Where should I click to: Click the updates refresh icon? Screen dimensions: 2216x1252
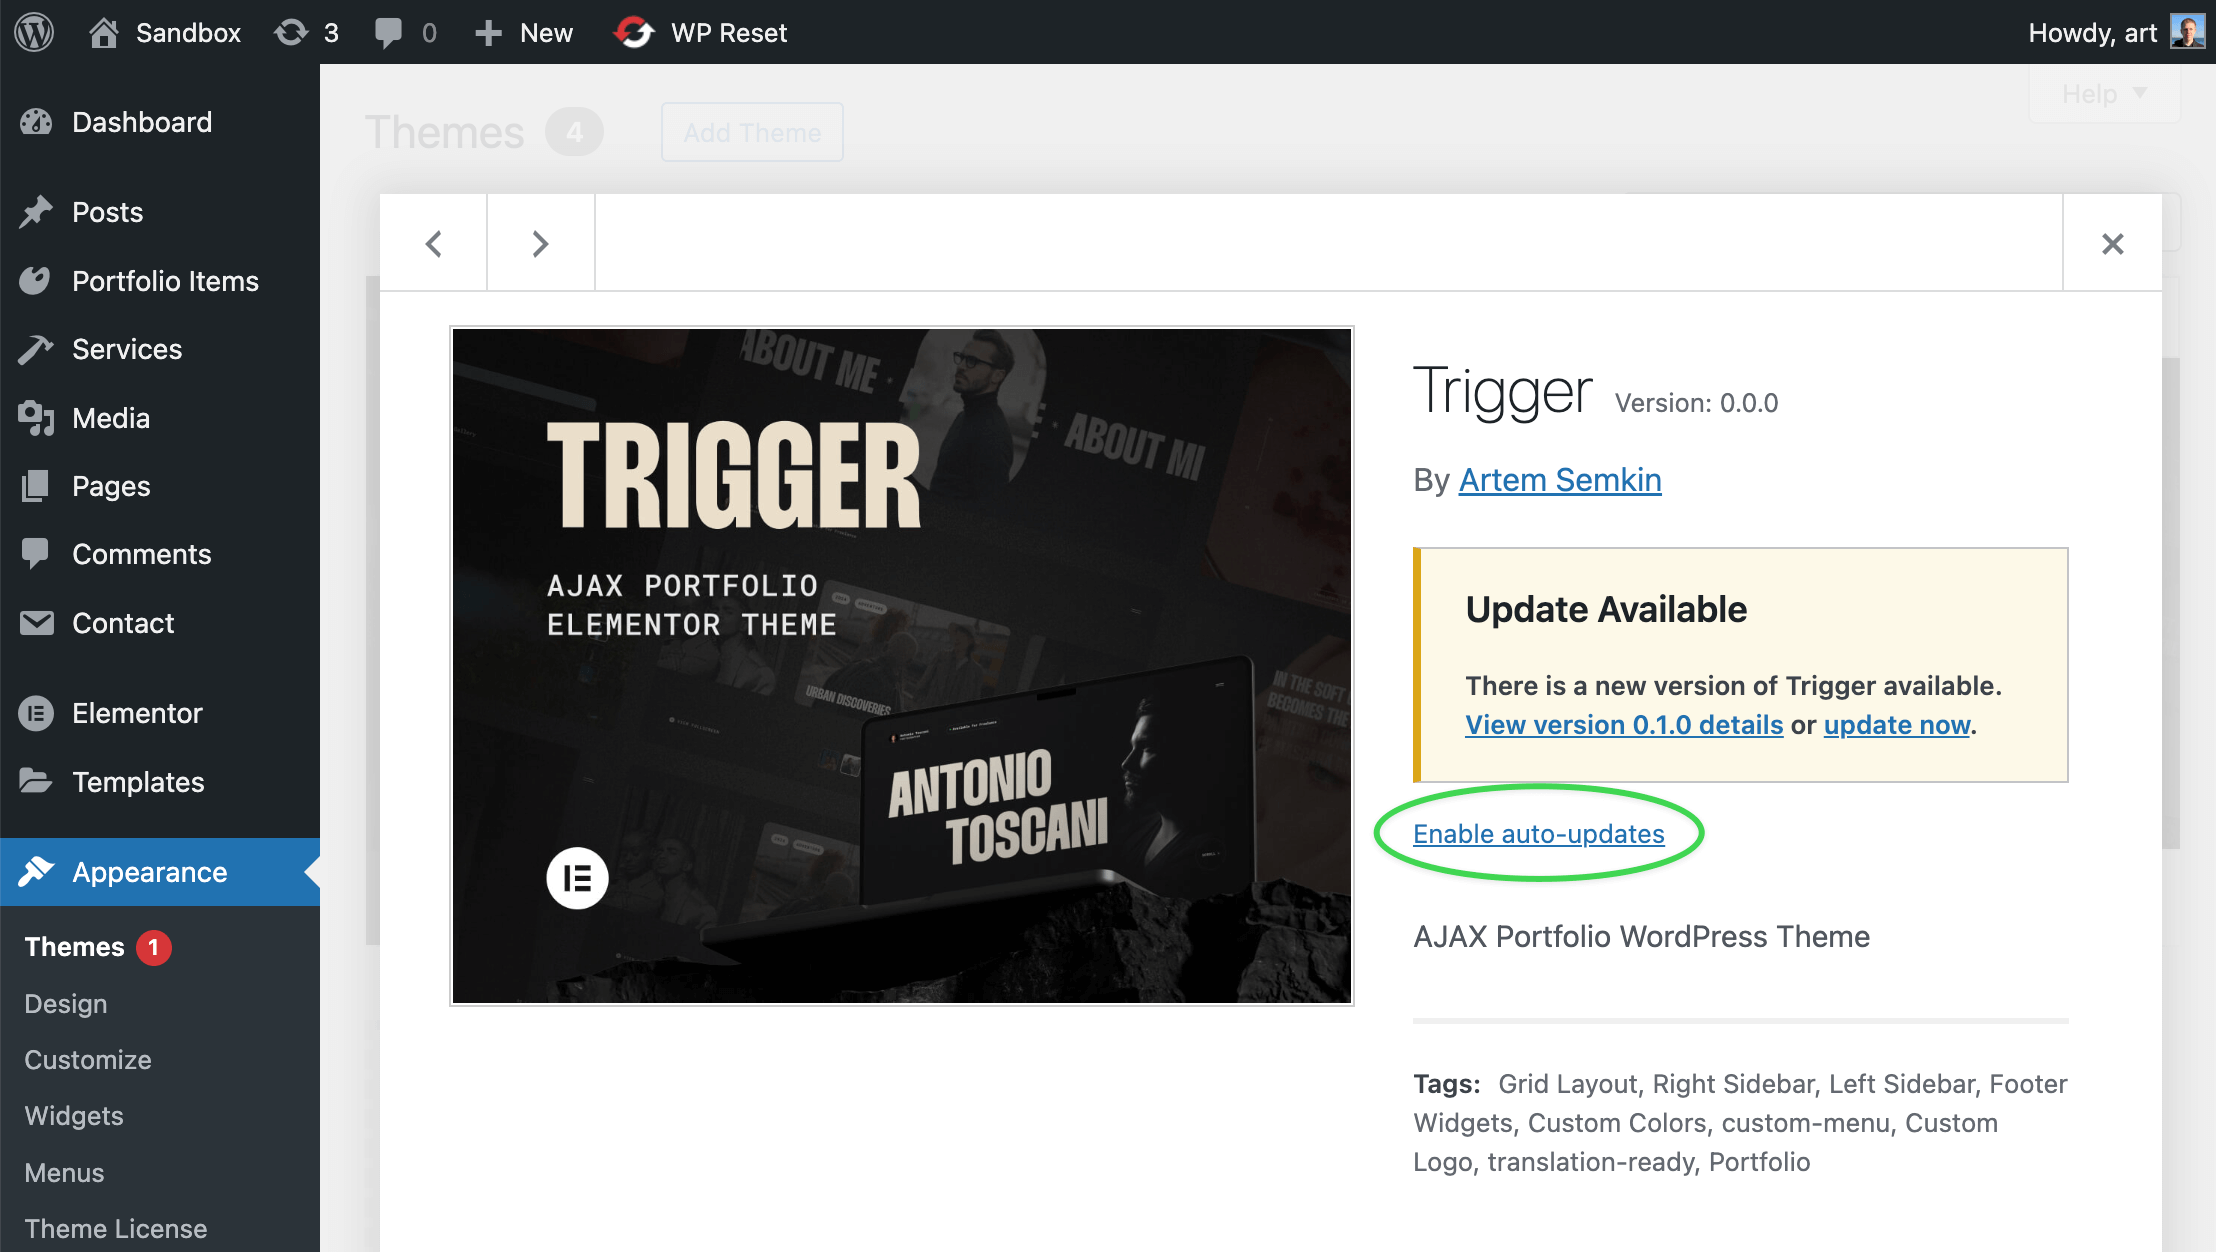point(291,33)
